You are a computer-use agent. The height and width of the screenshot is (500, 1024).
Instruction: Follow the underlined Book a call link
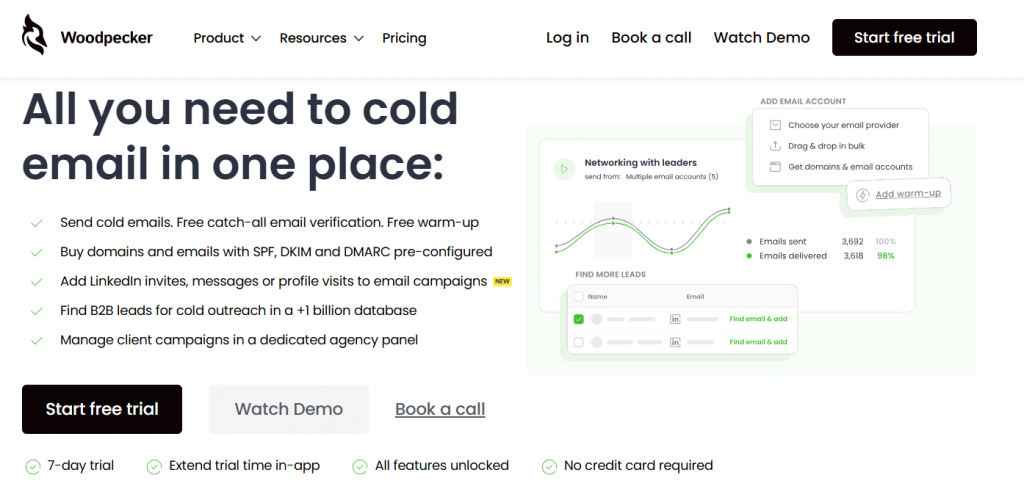tap(440, 409)
